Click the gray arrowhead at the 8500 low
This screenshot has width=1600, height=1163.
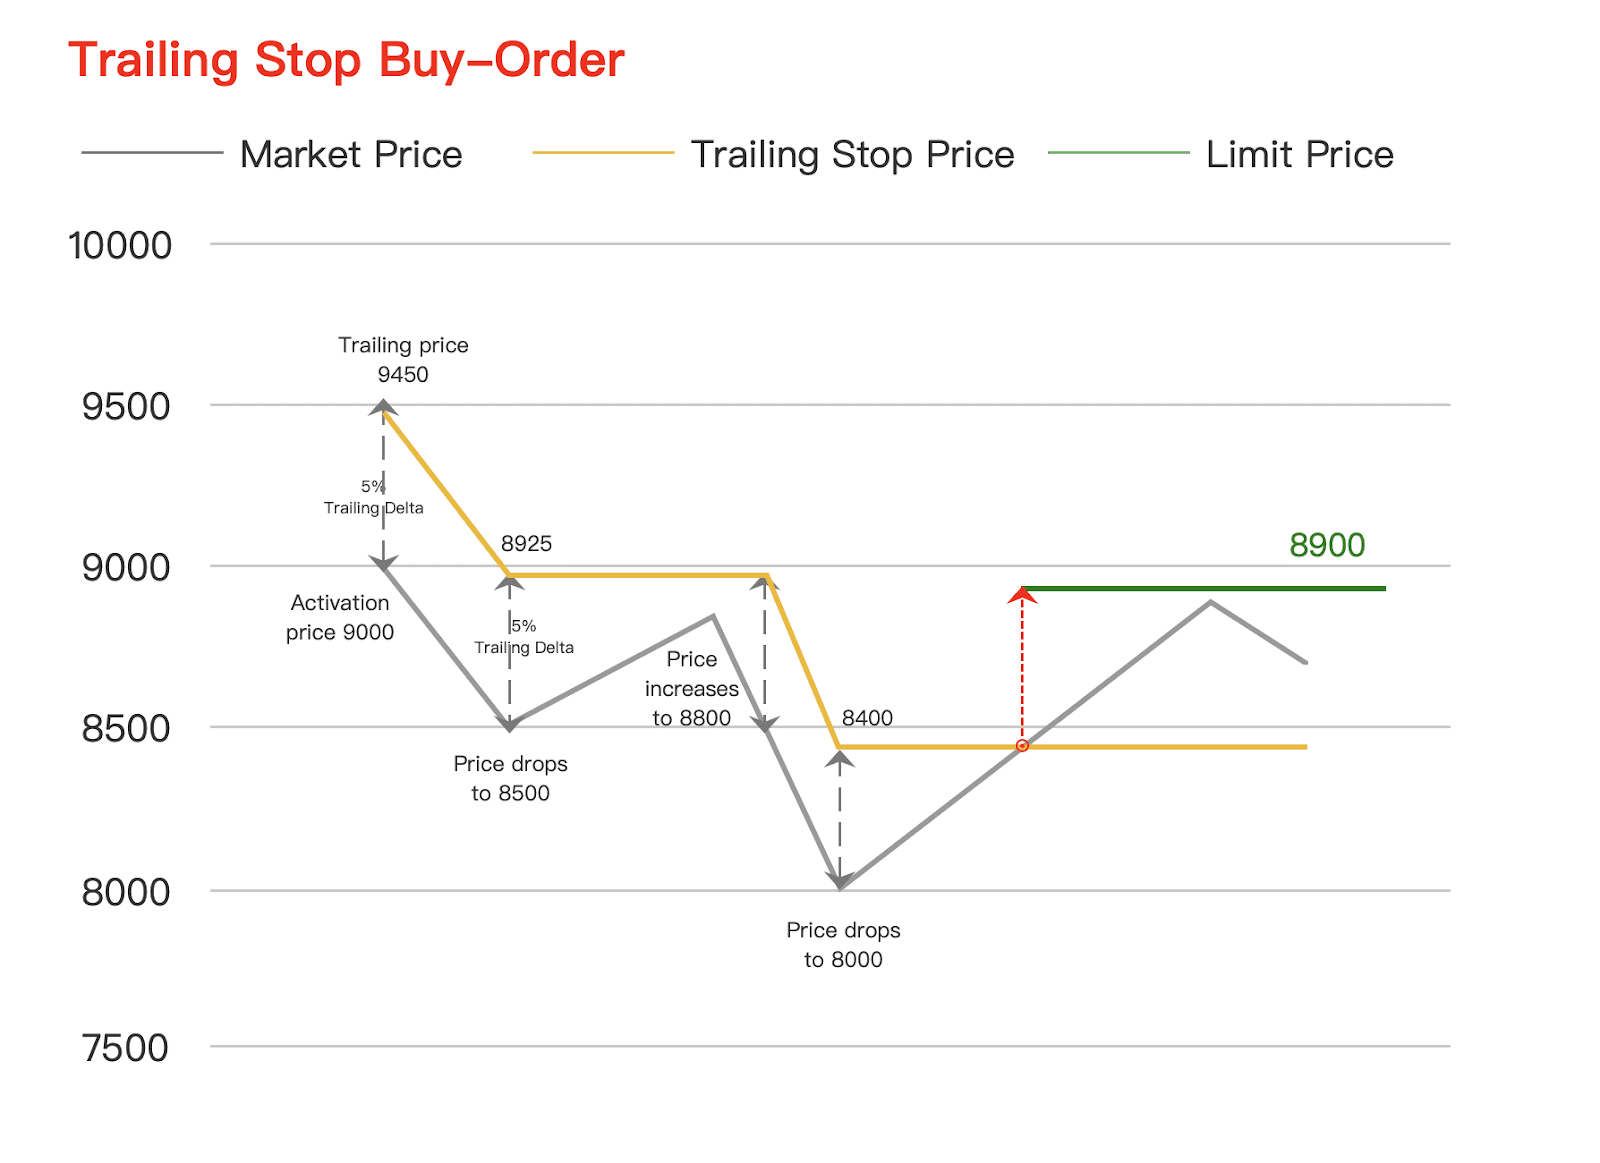point(510,722)
